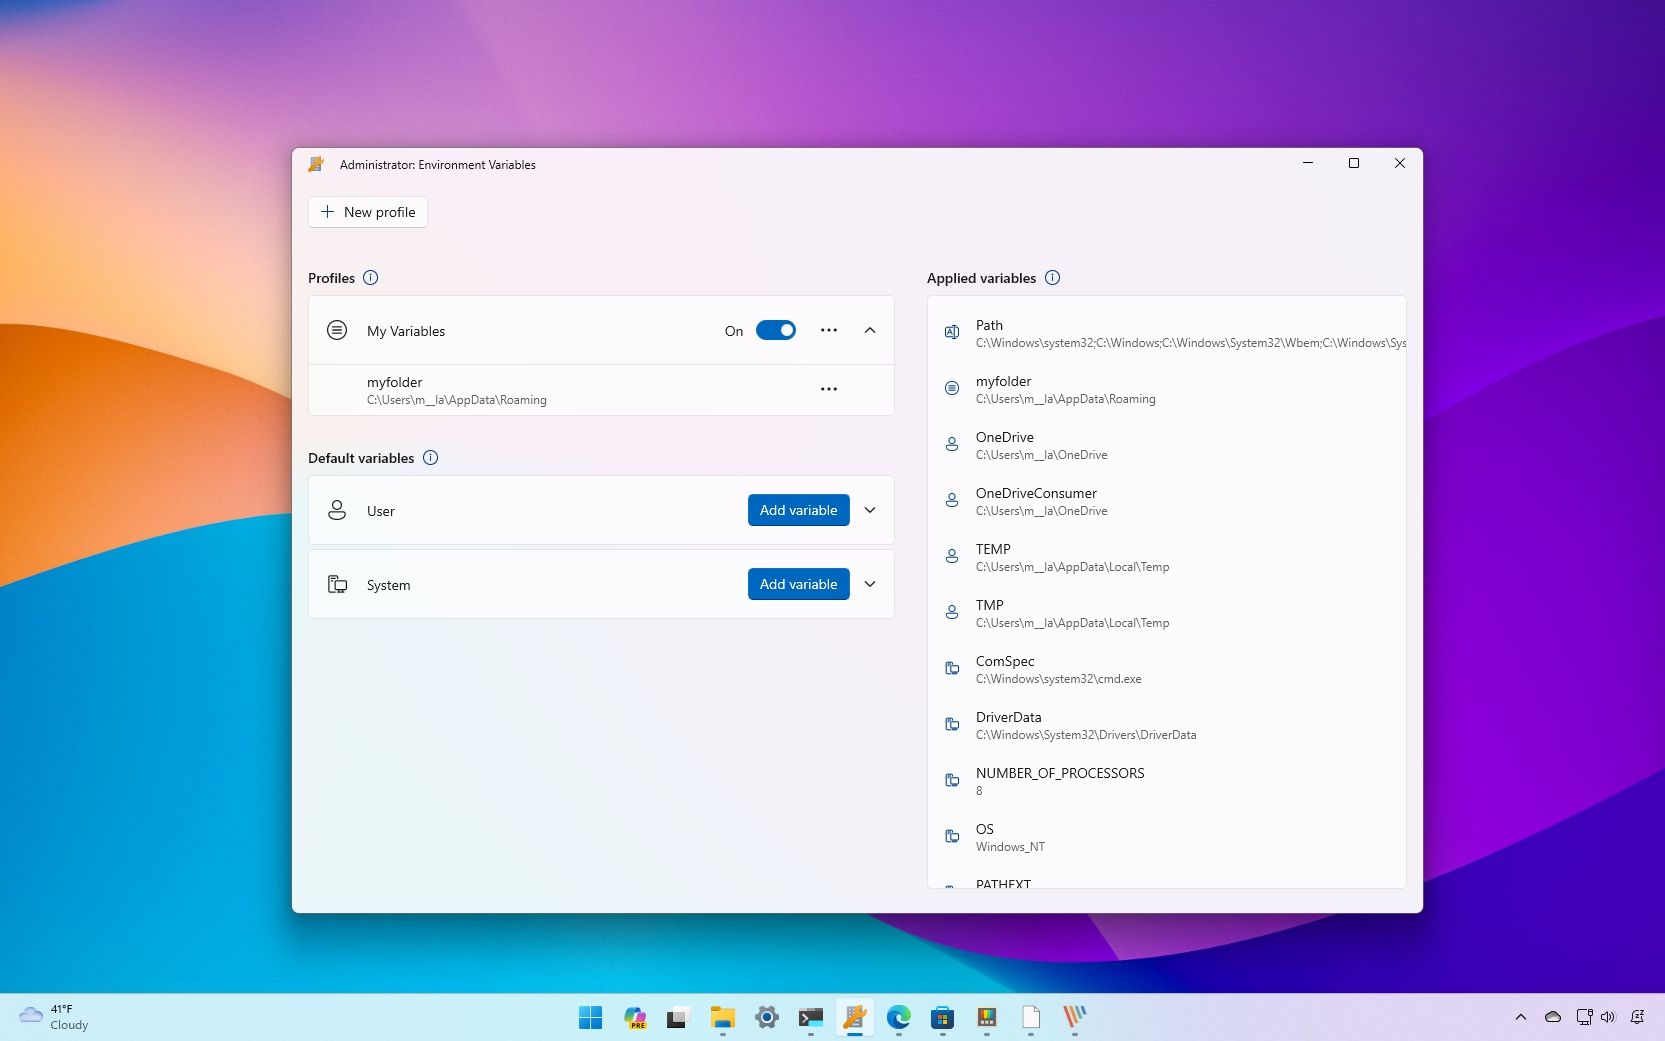Open the weather widget showing 41°F Cloudy
Viewport: 1665px width, 1041px height.
[50, 1017]
